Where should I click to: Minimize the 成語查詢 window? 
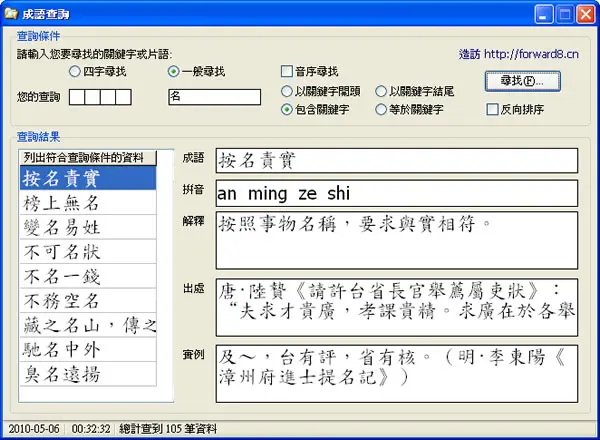coord(543,15)
